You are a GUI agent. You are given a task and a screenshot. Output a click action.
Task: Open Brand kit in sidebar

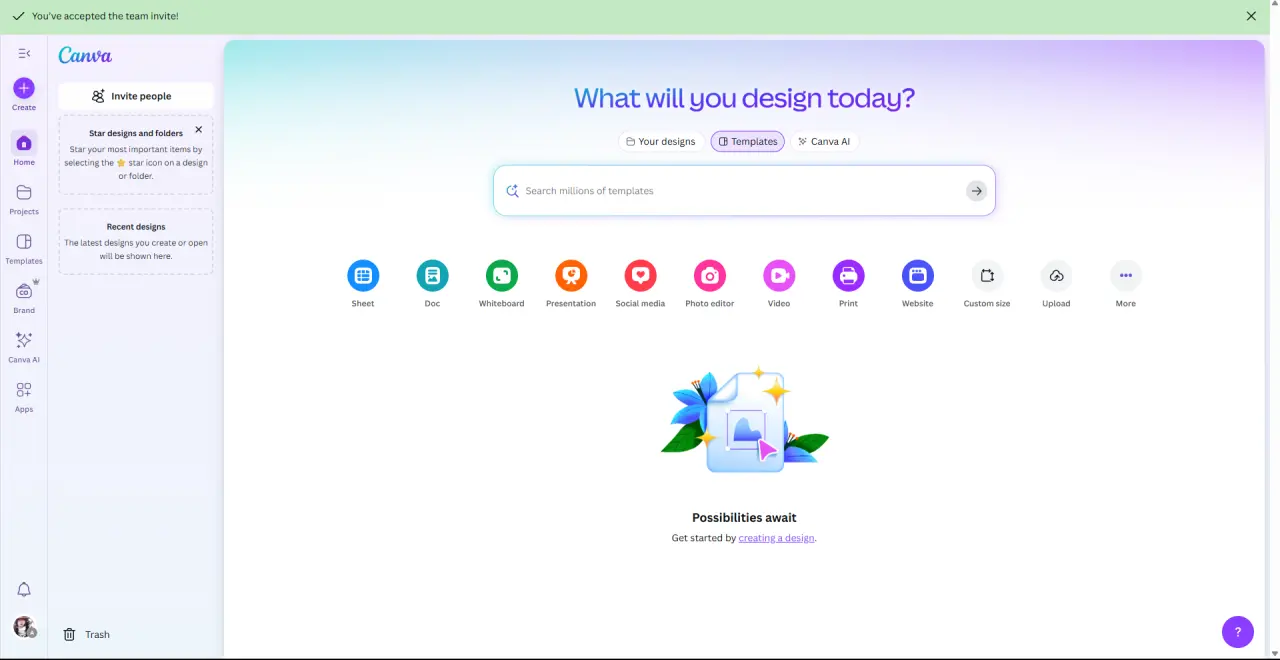(24, 297)
